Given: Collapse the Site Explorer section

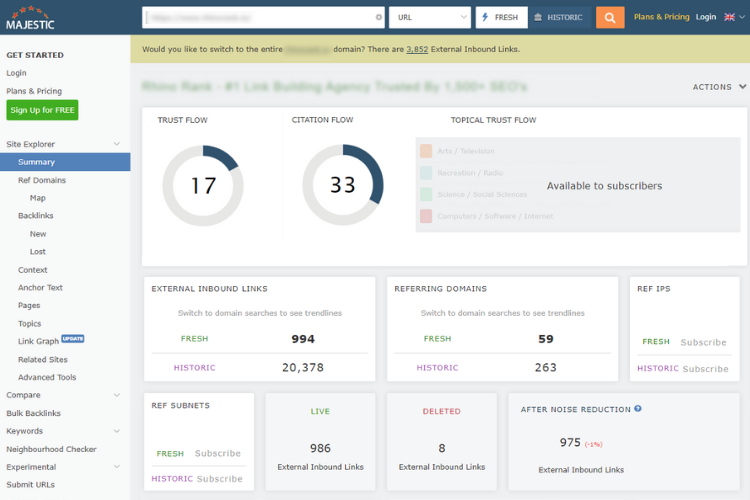Looking at the screenshot, I should point(116,144).
